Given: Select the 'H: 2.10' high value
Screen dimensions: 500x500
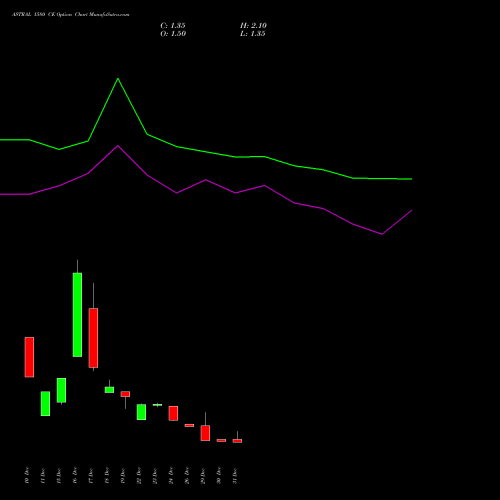Looking at the screenshot, I should [253, 26].
